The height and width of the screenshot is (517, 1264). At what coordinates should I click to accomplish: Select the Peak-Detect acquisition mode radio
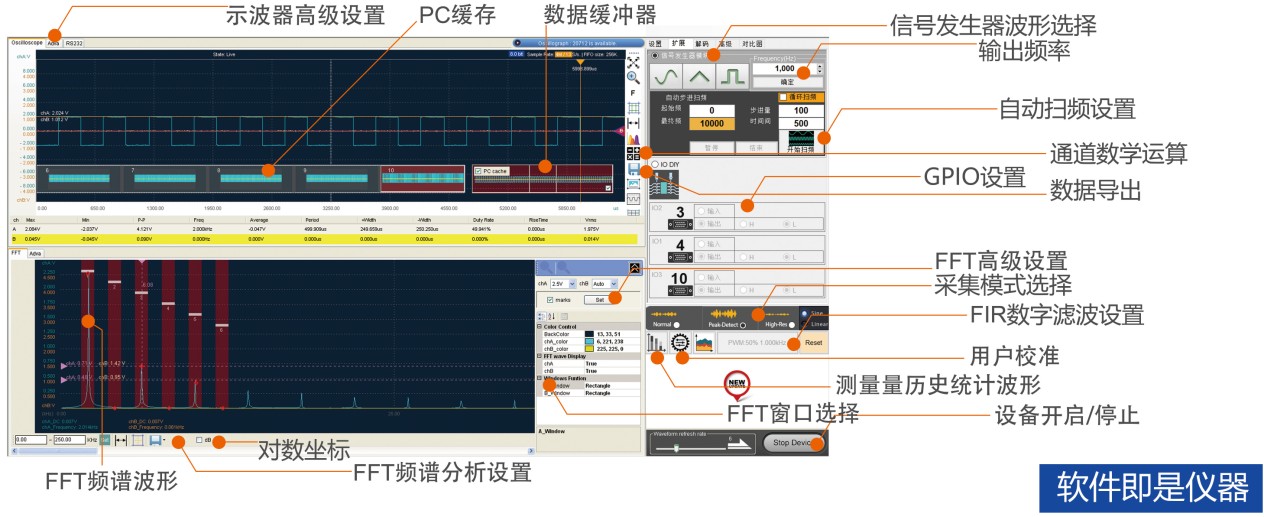[743, 325]
